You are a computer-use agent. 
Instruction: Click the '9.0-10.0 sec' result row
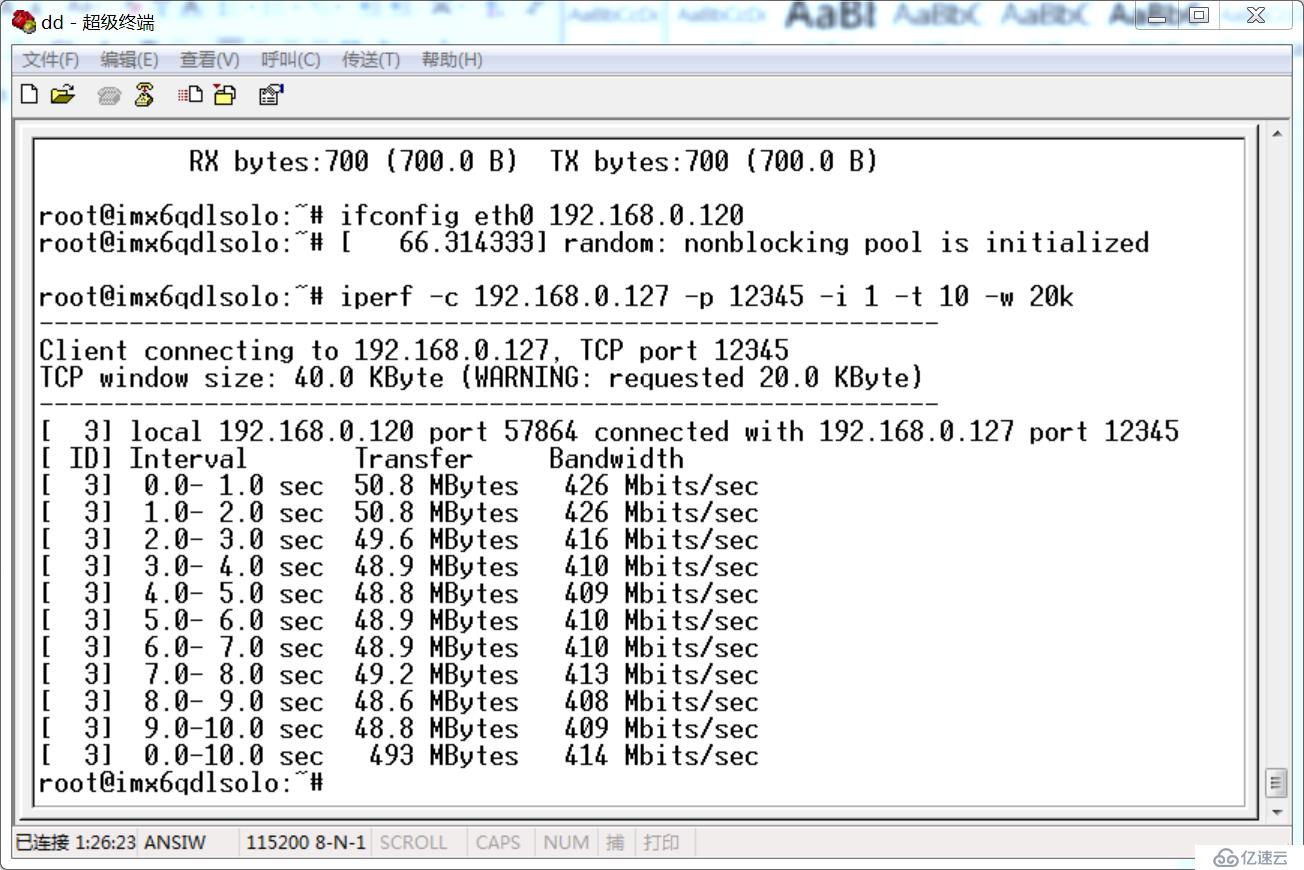coord(398,729)
